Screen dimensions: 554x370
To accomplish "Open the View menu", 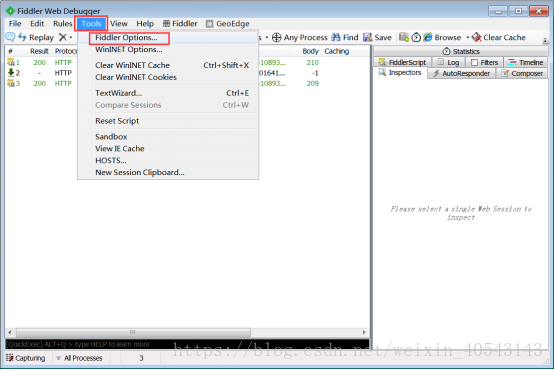I will (119, 24).
